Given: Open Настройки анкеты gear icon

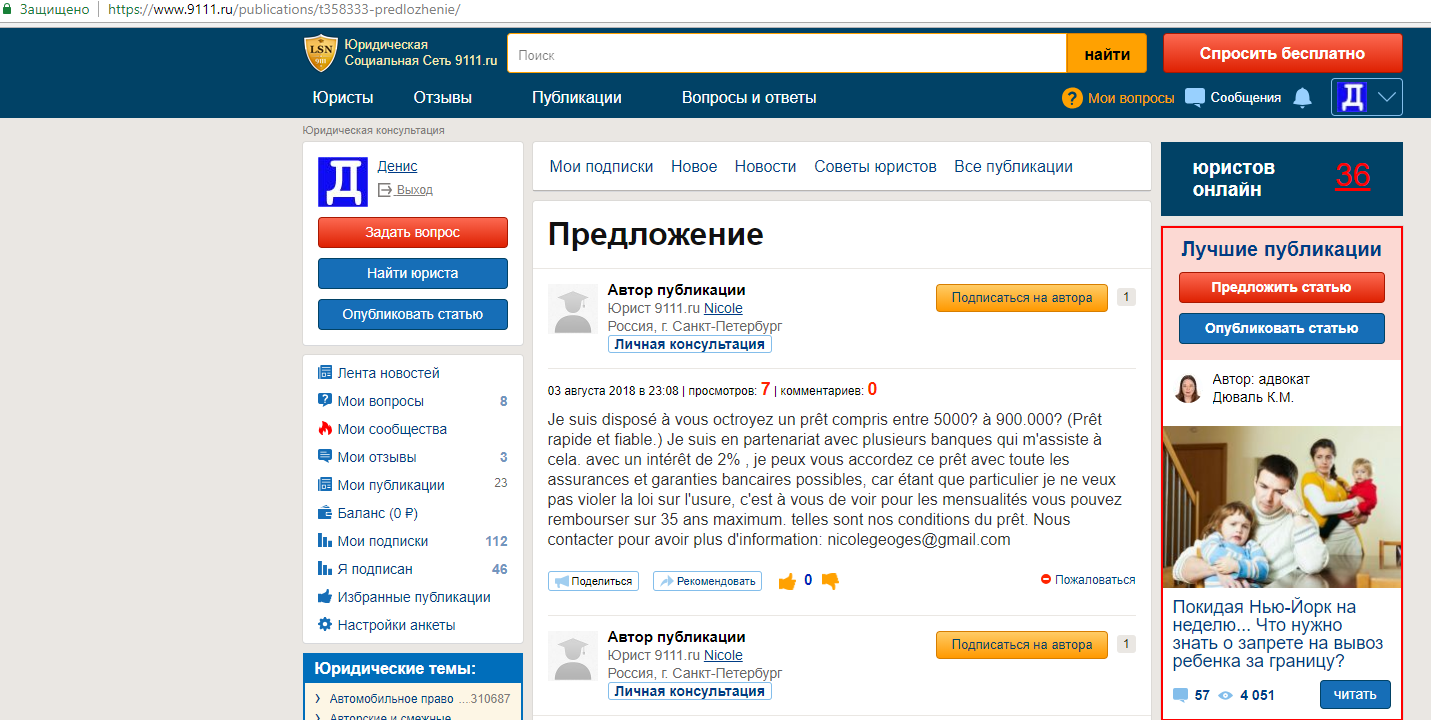Looking at the screenshot, I should click(x=325, y=625).
